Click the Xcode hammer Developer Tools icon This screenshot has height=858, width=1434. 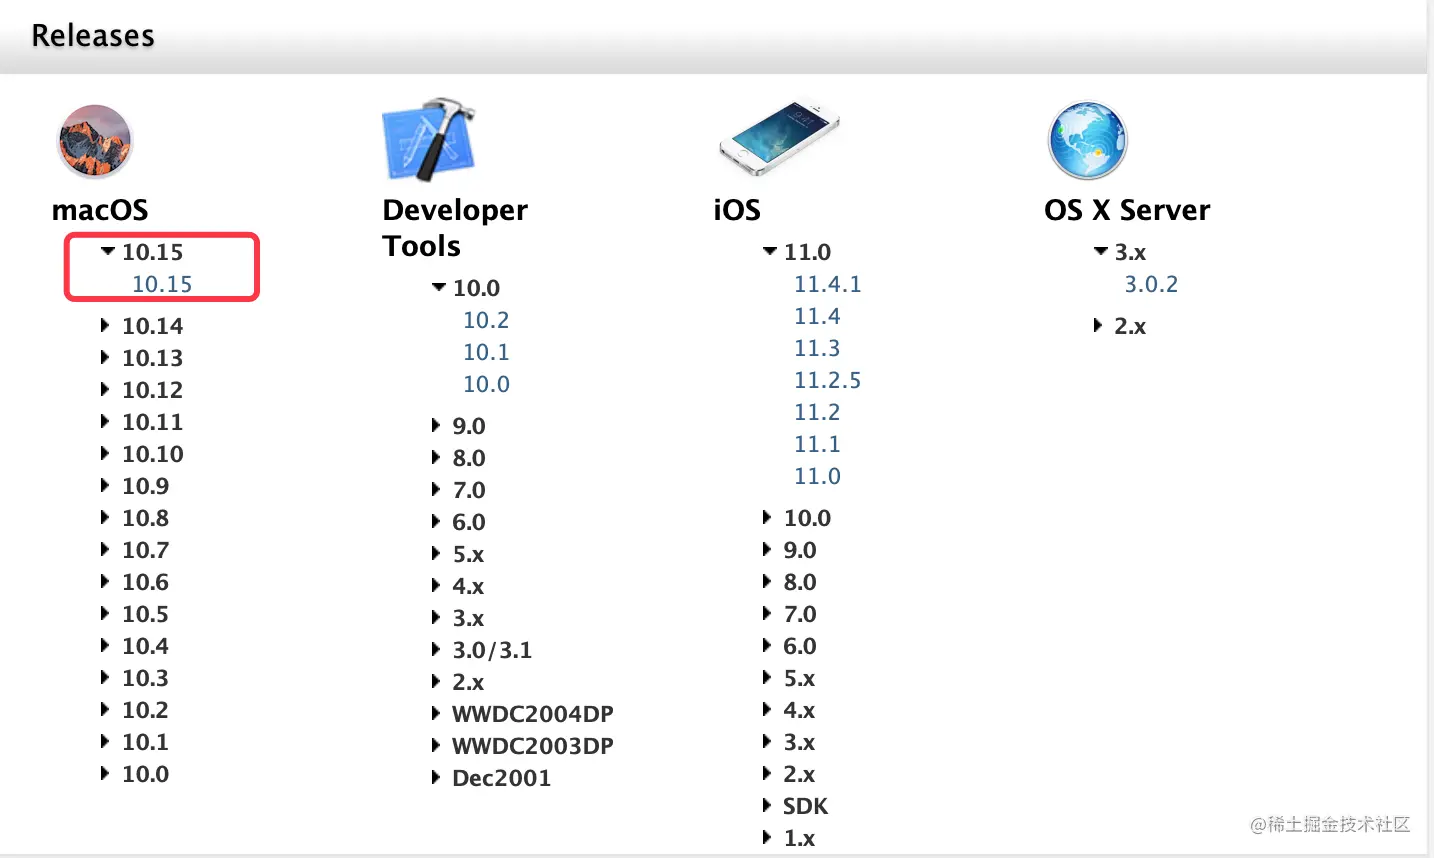pyautogui.click(x=428, y=139)
